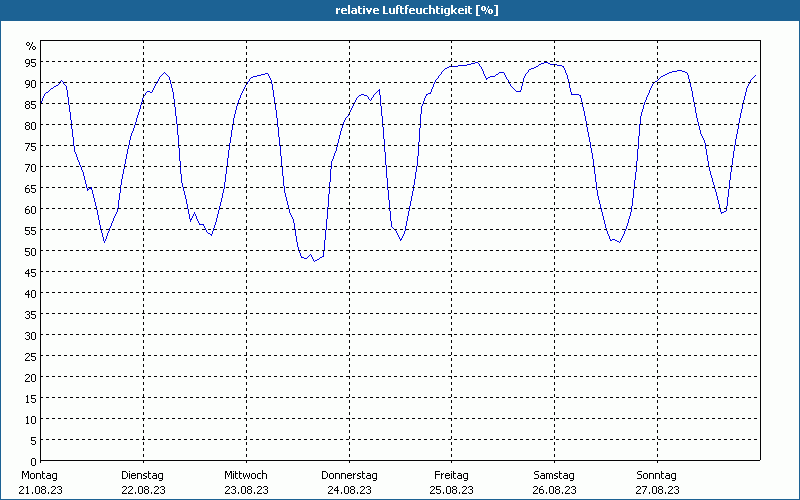Image resolution: width=800 pixels, height=500 pixels.
Task: Click the '%' unit label on y-axis
Action: tap(31, 46)
